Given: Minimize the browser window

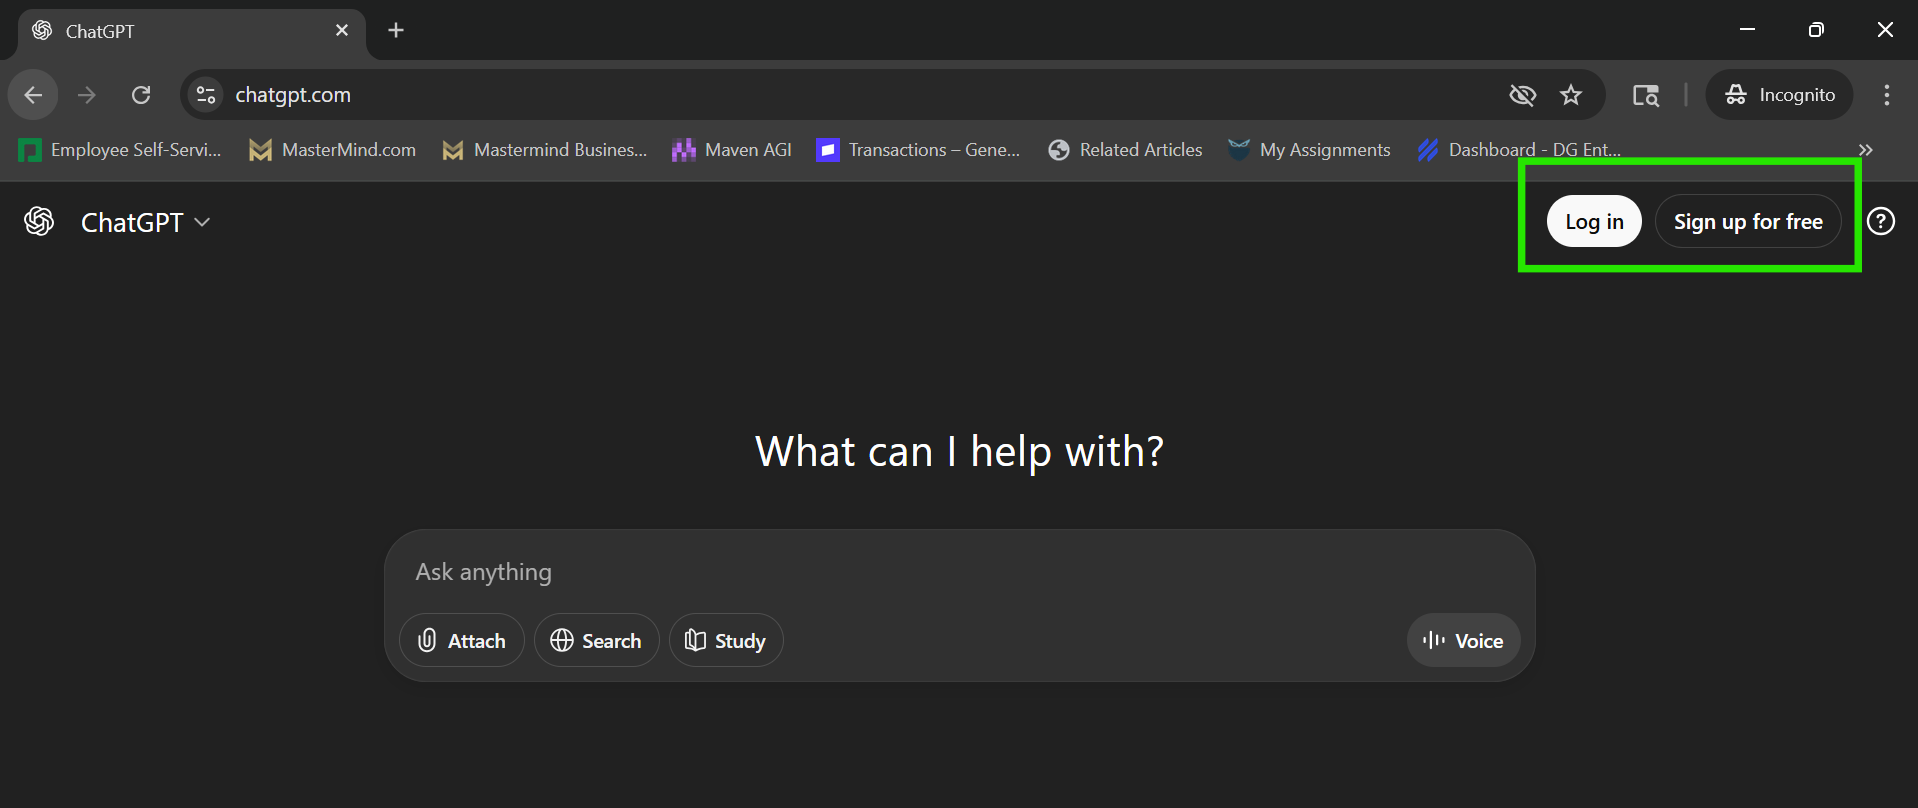Looking at the screenshot, I should [x=1747, y=30].
